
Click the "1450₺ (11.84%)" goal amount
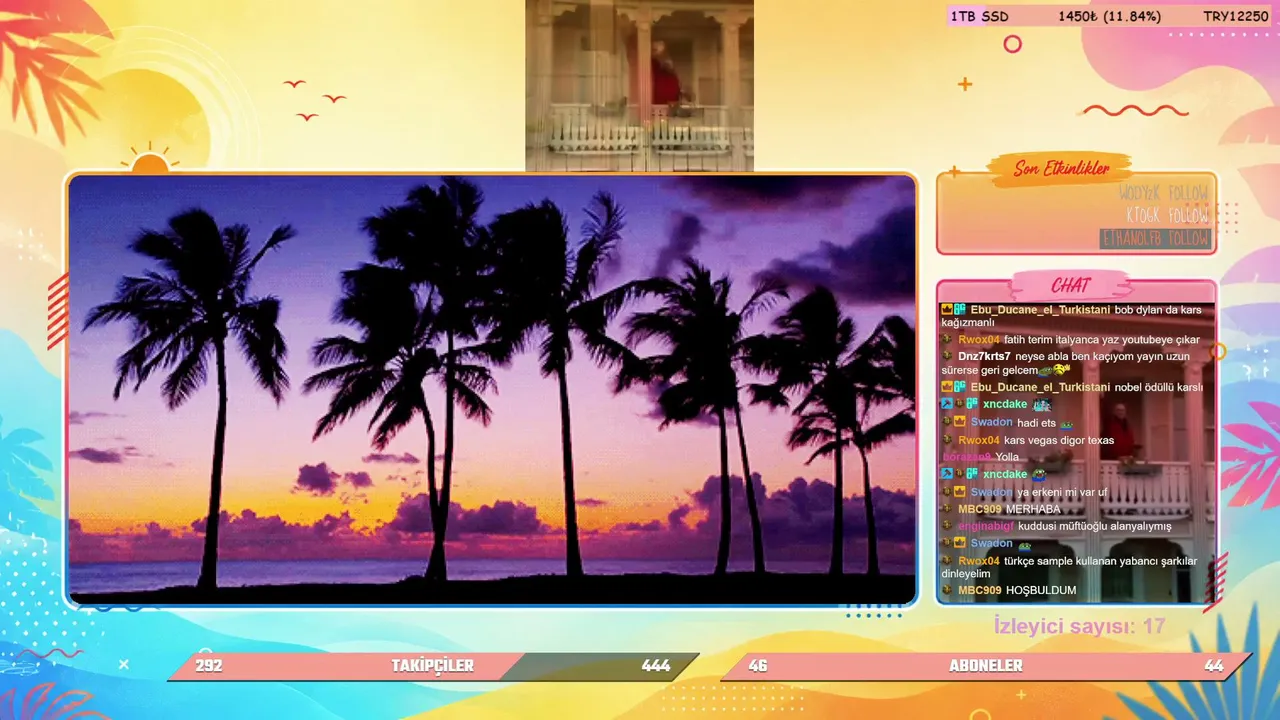(x=1109, y=16)
